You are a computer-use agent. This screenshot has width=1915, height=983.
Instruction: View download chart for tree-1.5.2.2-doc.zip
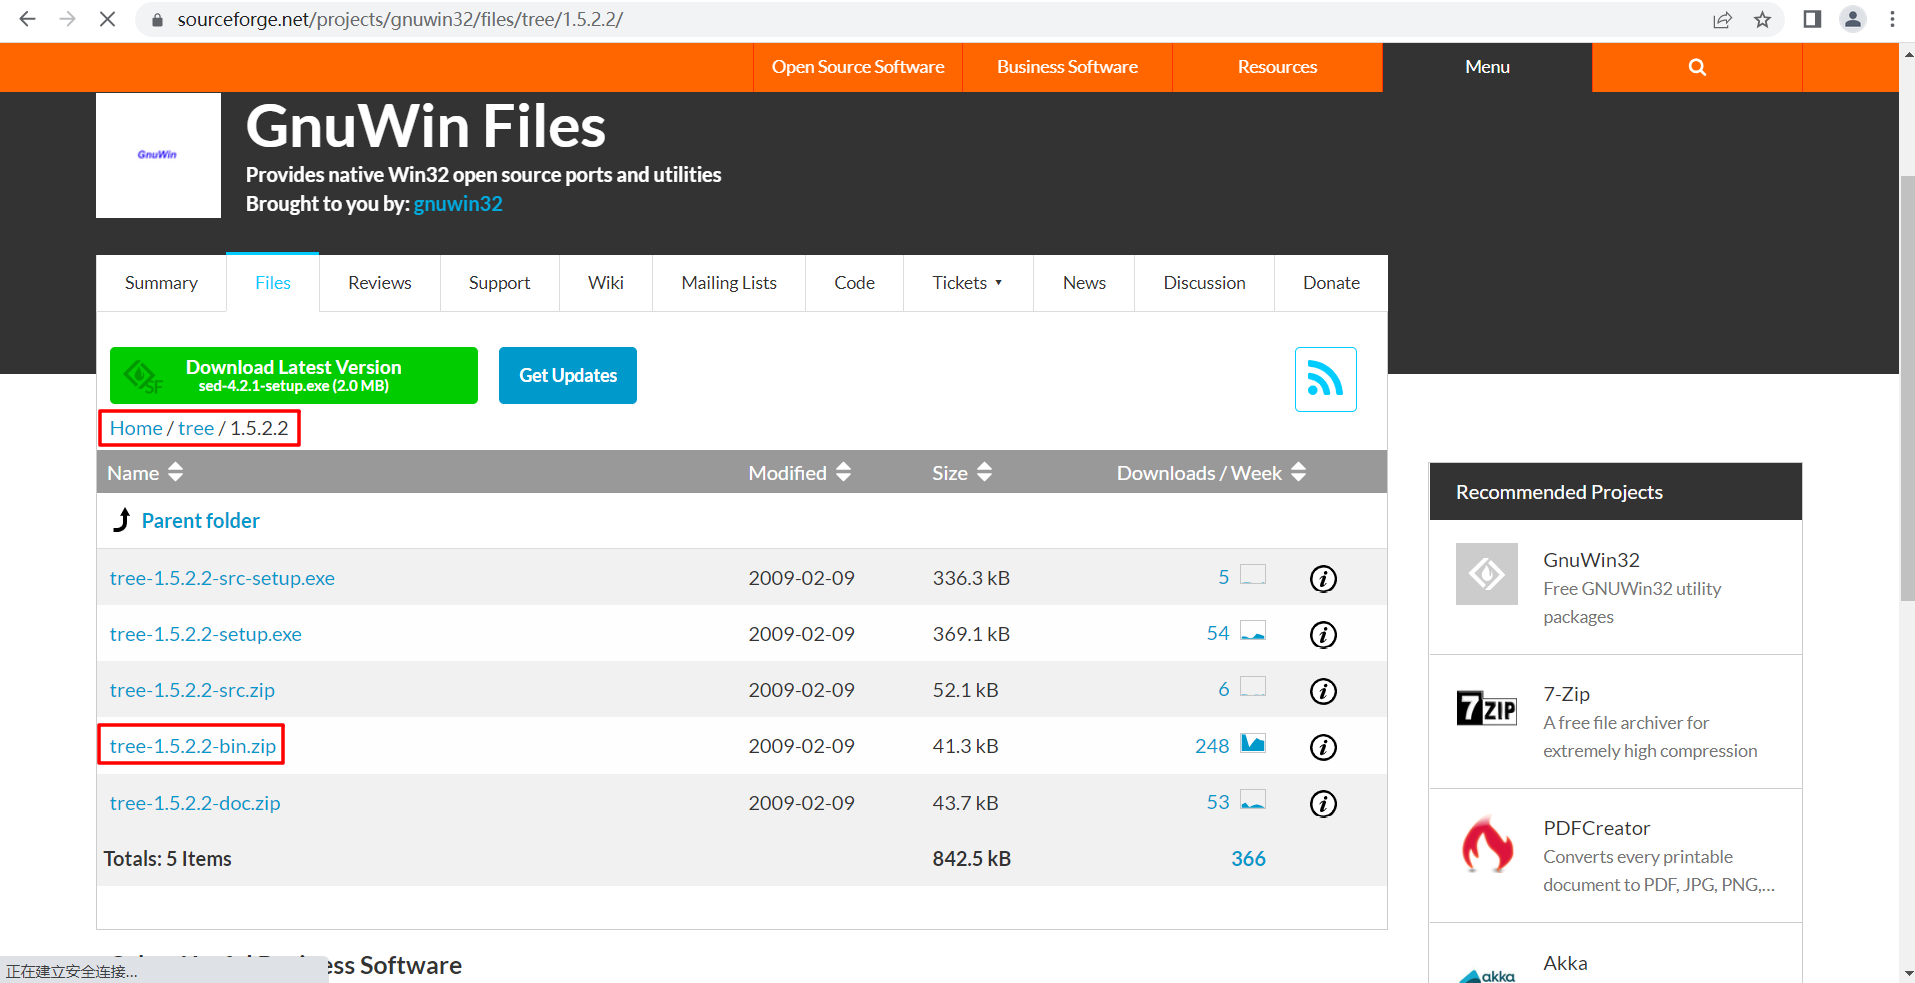(x=1253, y=800)
